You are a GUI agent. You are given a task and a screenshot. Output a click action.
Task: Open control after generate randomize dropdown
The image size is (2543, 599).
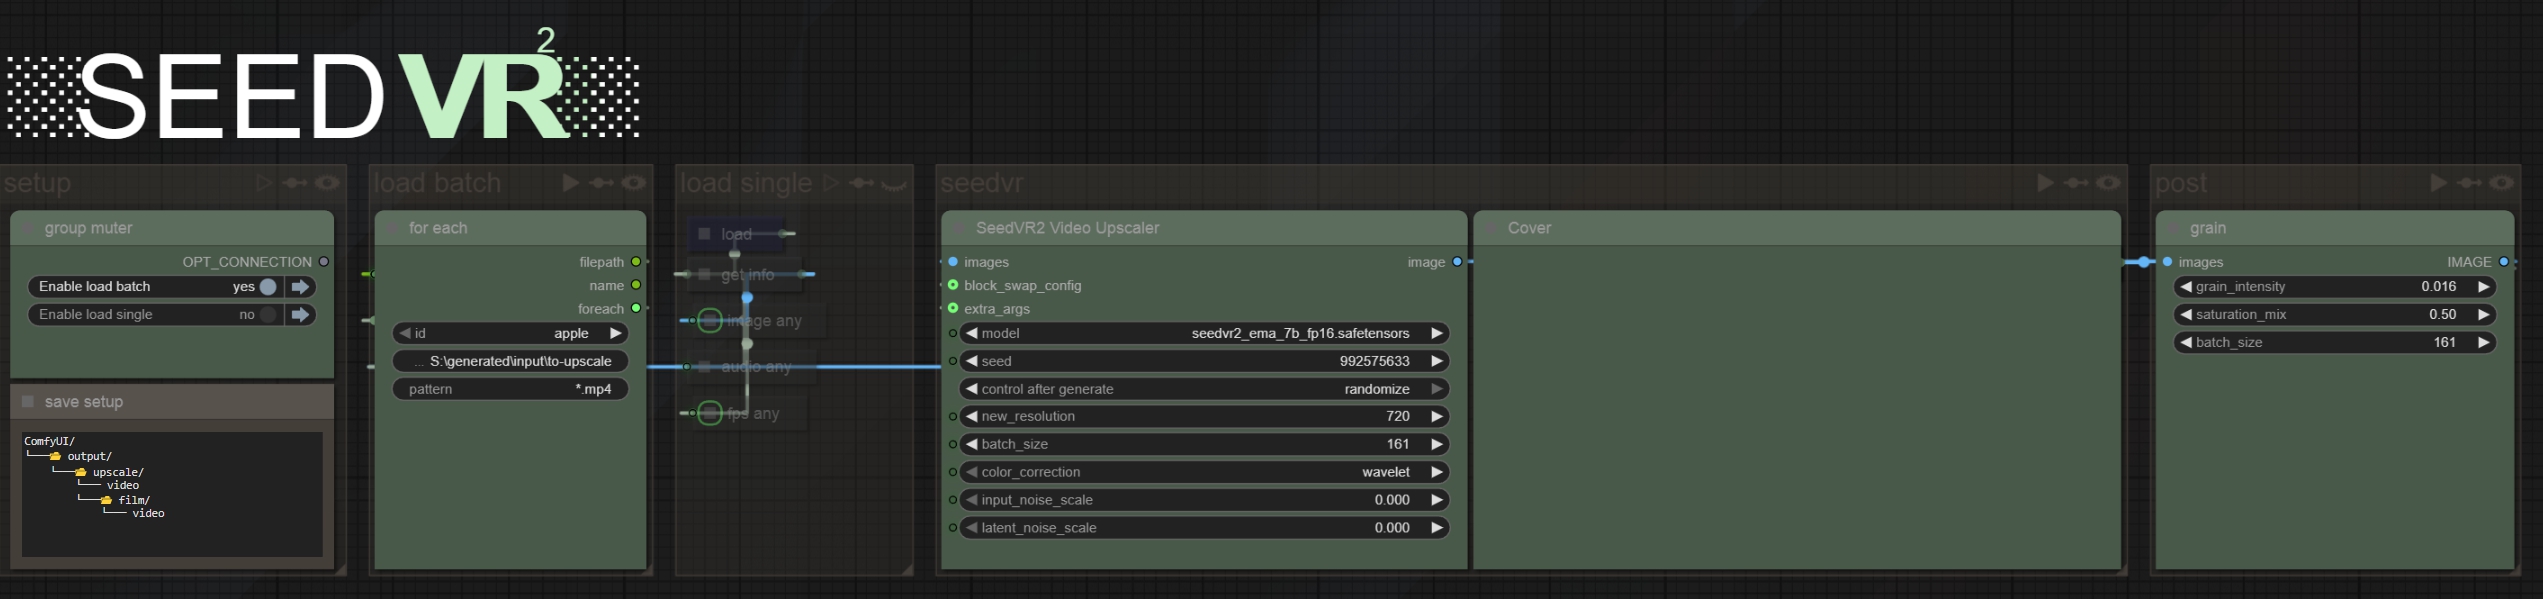(1204, 389)
